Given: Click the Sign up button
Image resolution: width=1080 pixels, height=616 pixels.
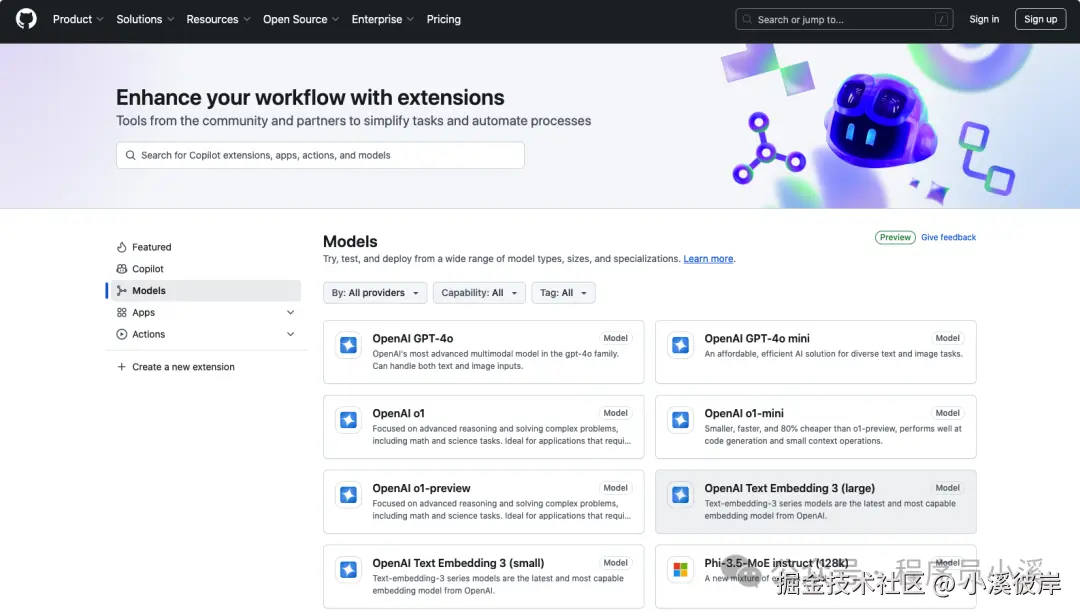Looking at the screenshot, I should click(x=1040, y=19).
